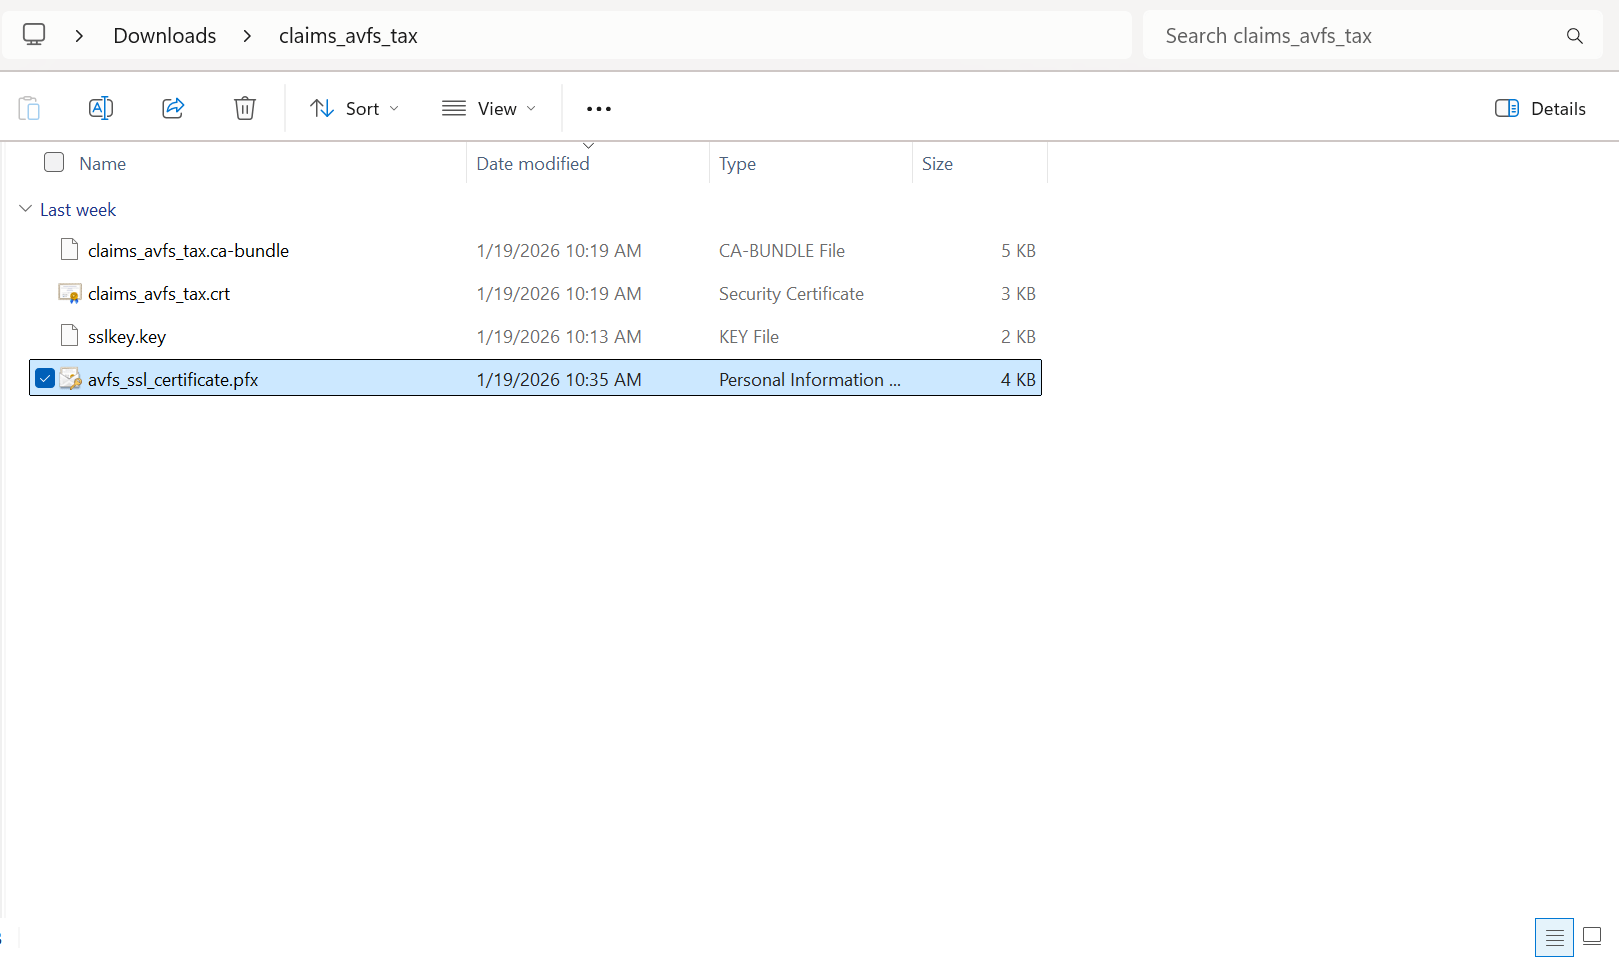
Task: Click the Delete trash can icon
Action: [x=245, y=108]
